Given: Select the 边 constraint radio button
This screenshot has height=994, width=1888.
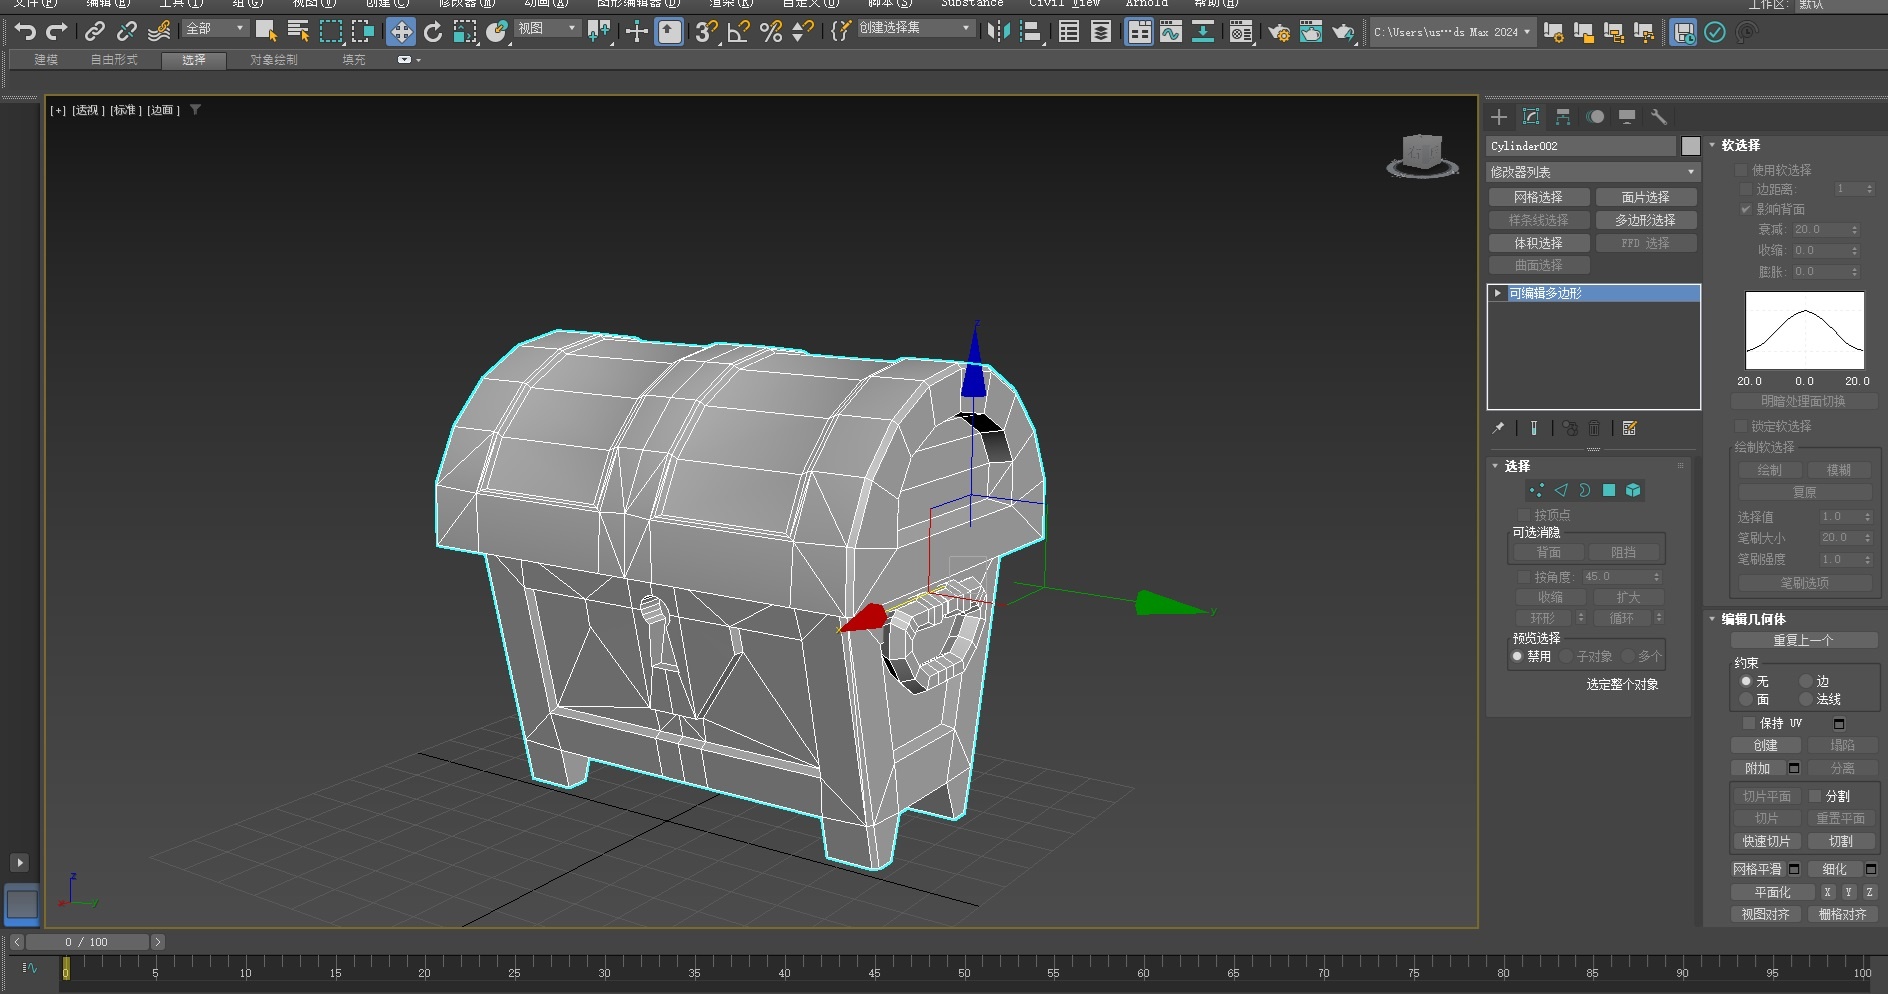Looking at the screenshot, I should tap(1806, 681).
